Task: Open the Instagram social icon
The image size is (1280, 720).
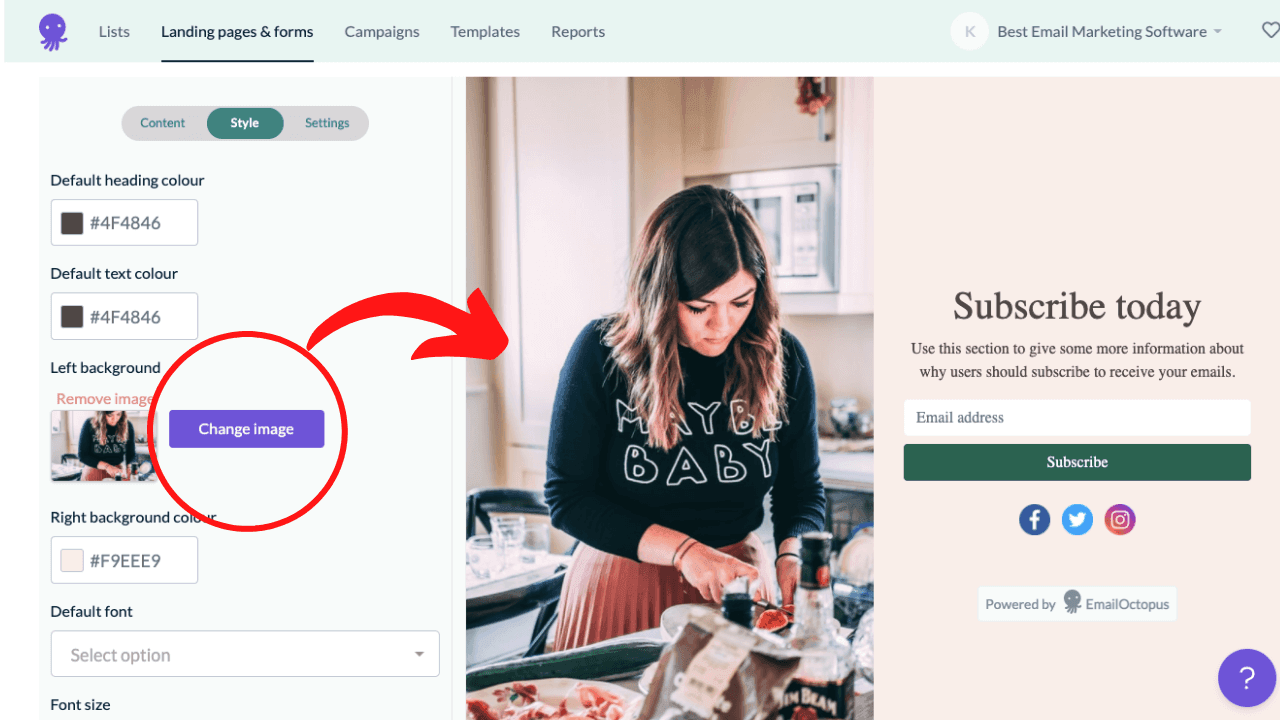Action: [1120, 520]
